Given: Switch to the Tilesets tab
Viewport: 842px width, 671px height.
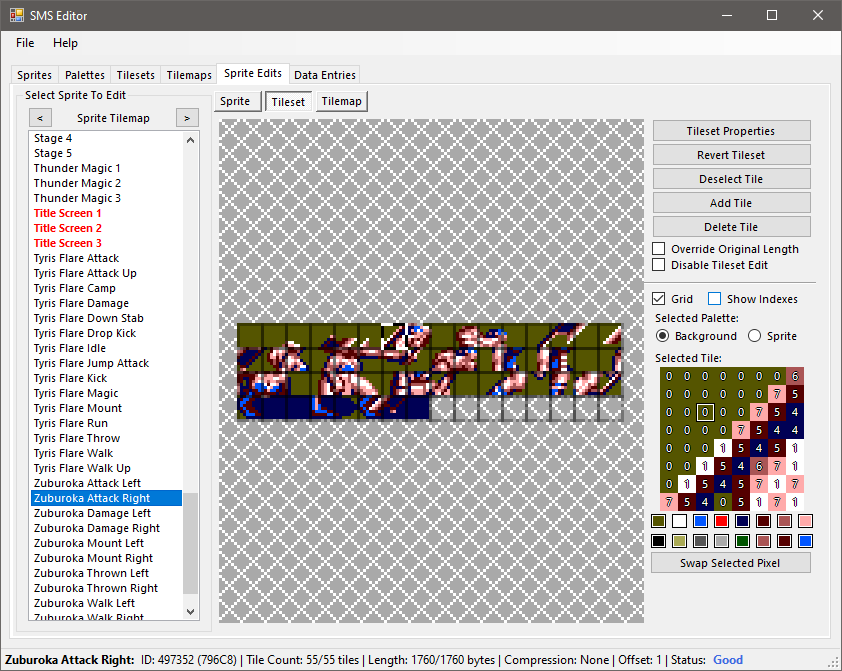Looking at the screenshot, I should pyautogui.click(x=135, y=75).
